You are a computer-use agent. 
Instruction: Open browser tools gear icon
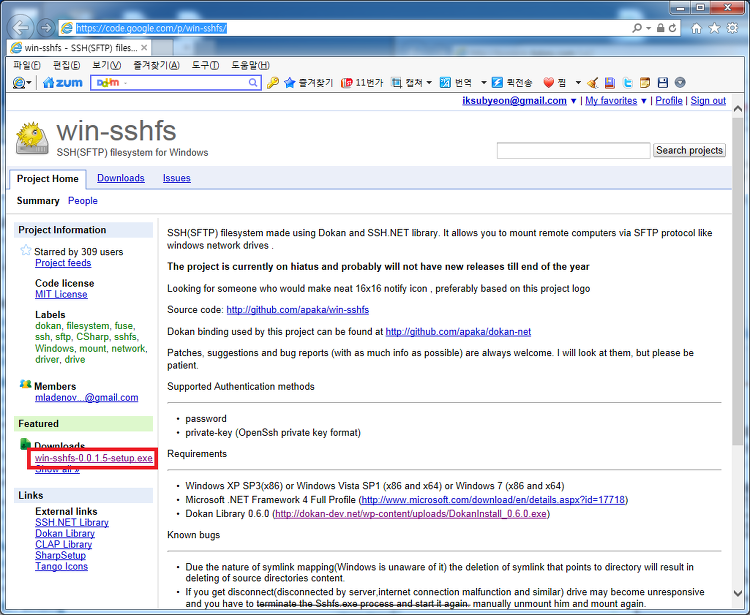point(732,29)
